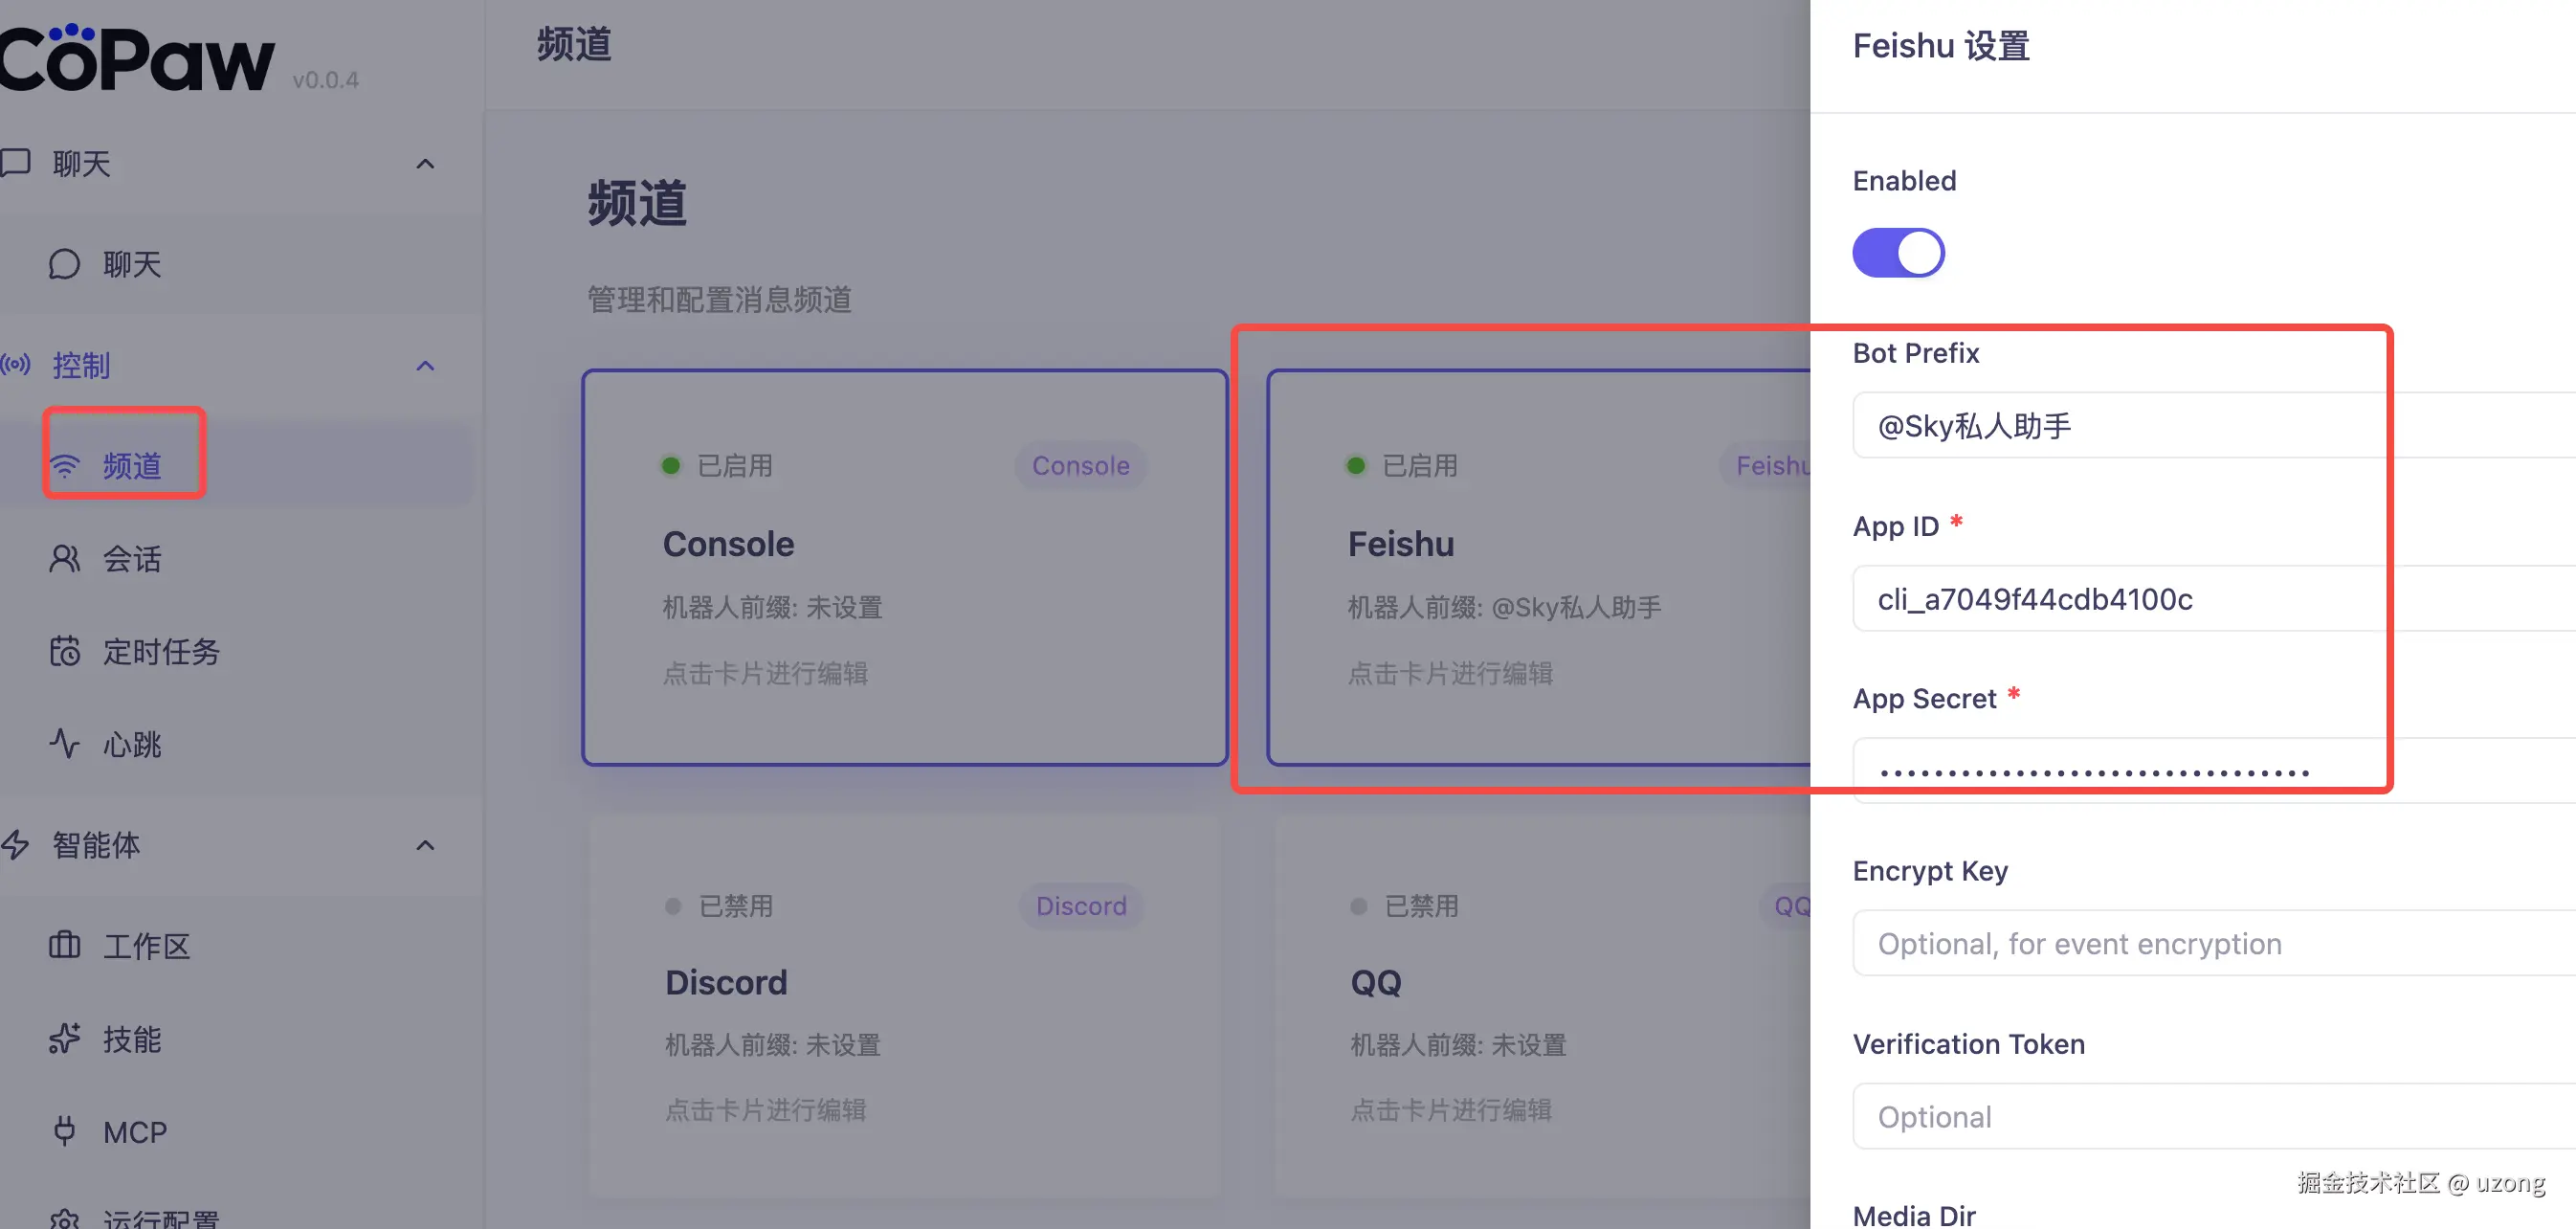The width and height of the screenshot is (2576, 1229).
Task: Open the 运行配置 menu item
Action: (160, 1218)
